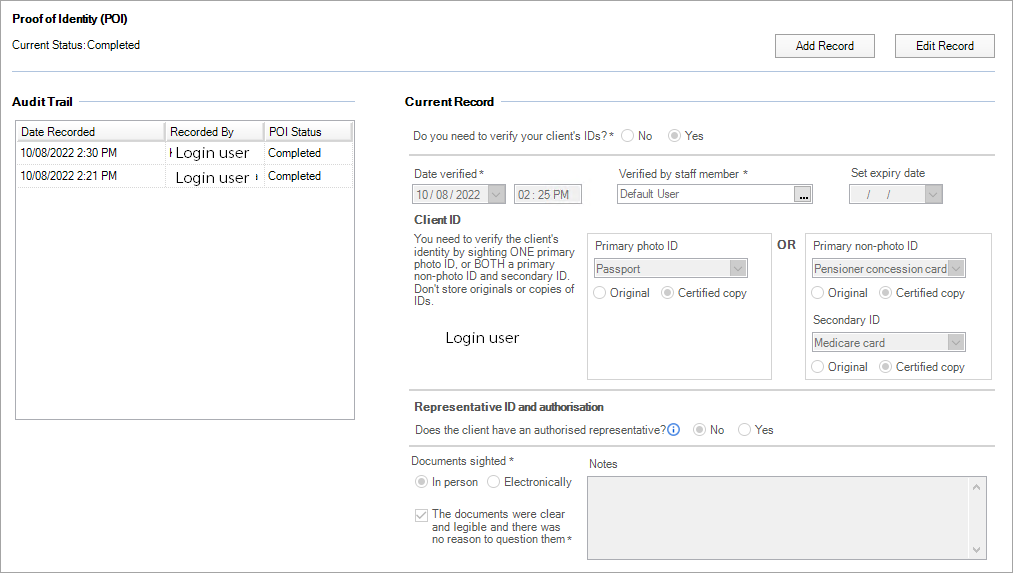Viewport: 1013px width, 573px height.
Task: Select Yes for verifying client's IDs
Action: (x=675, y=136)
